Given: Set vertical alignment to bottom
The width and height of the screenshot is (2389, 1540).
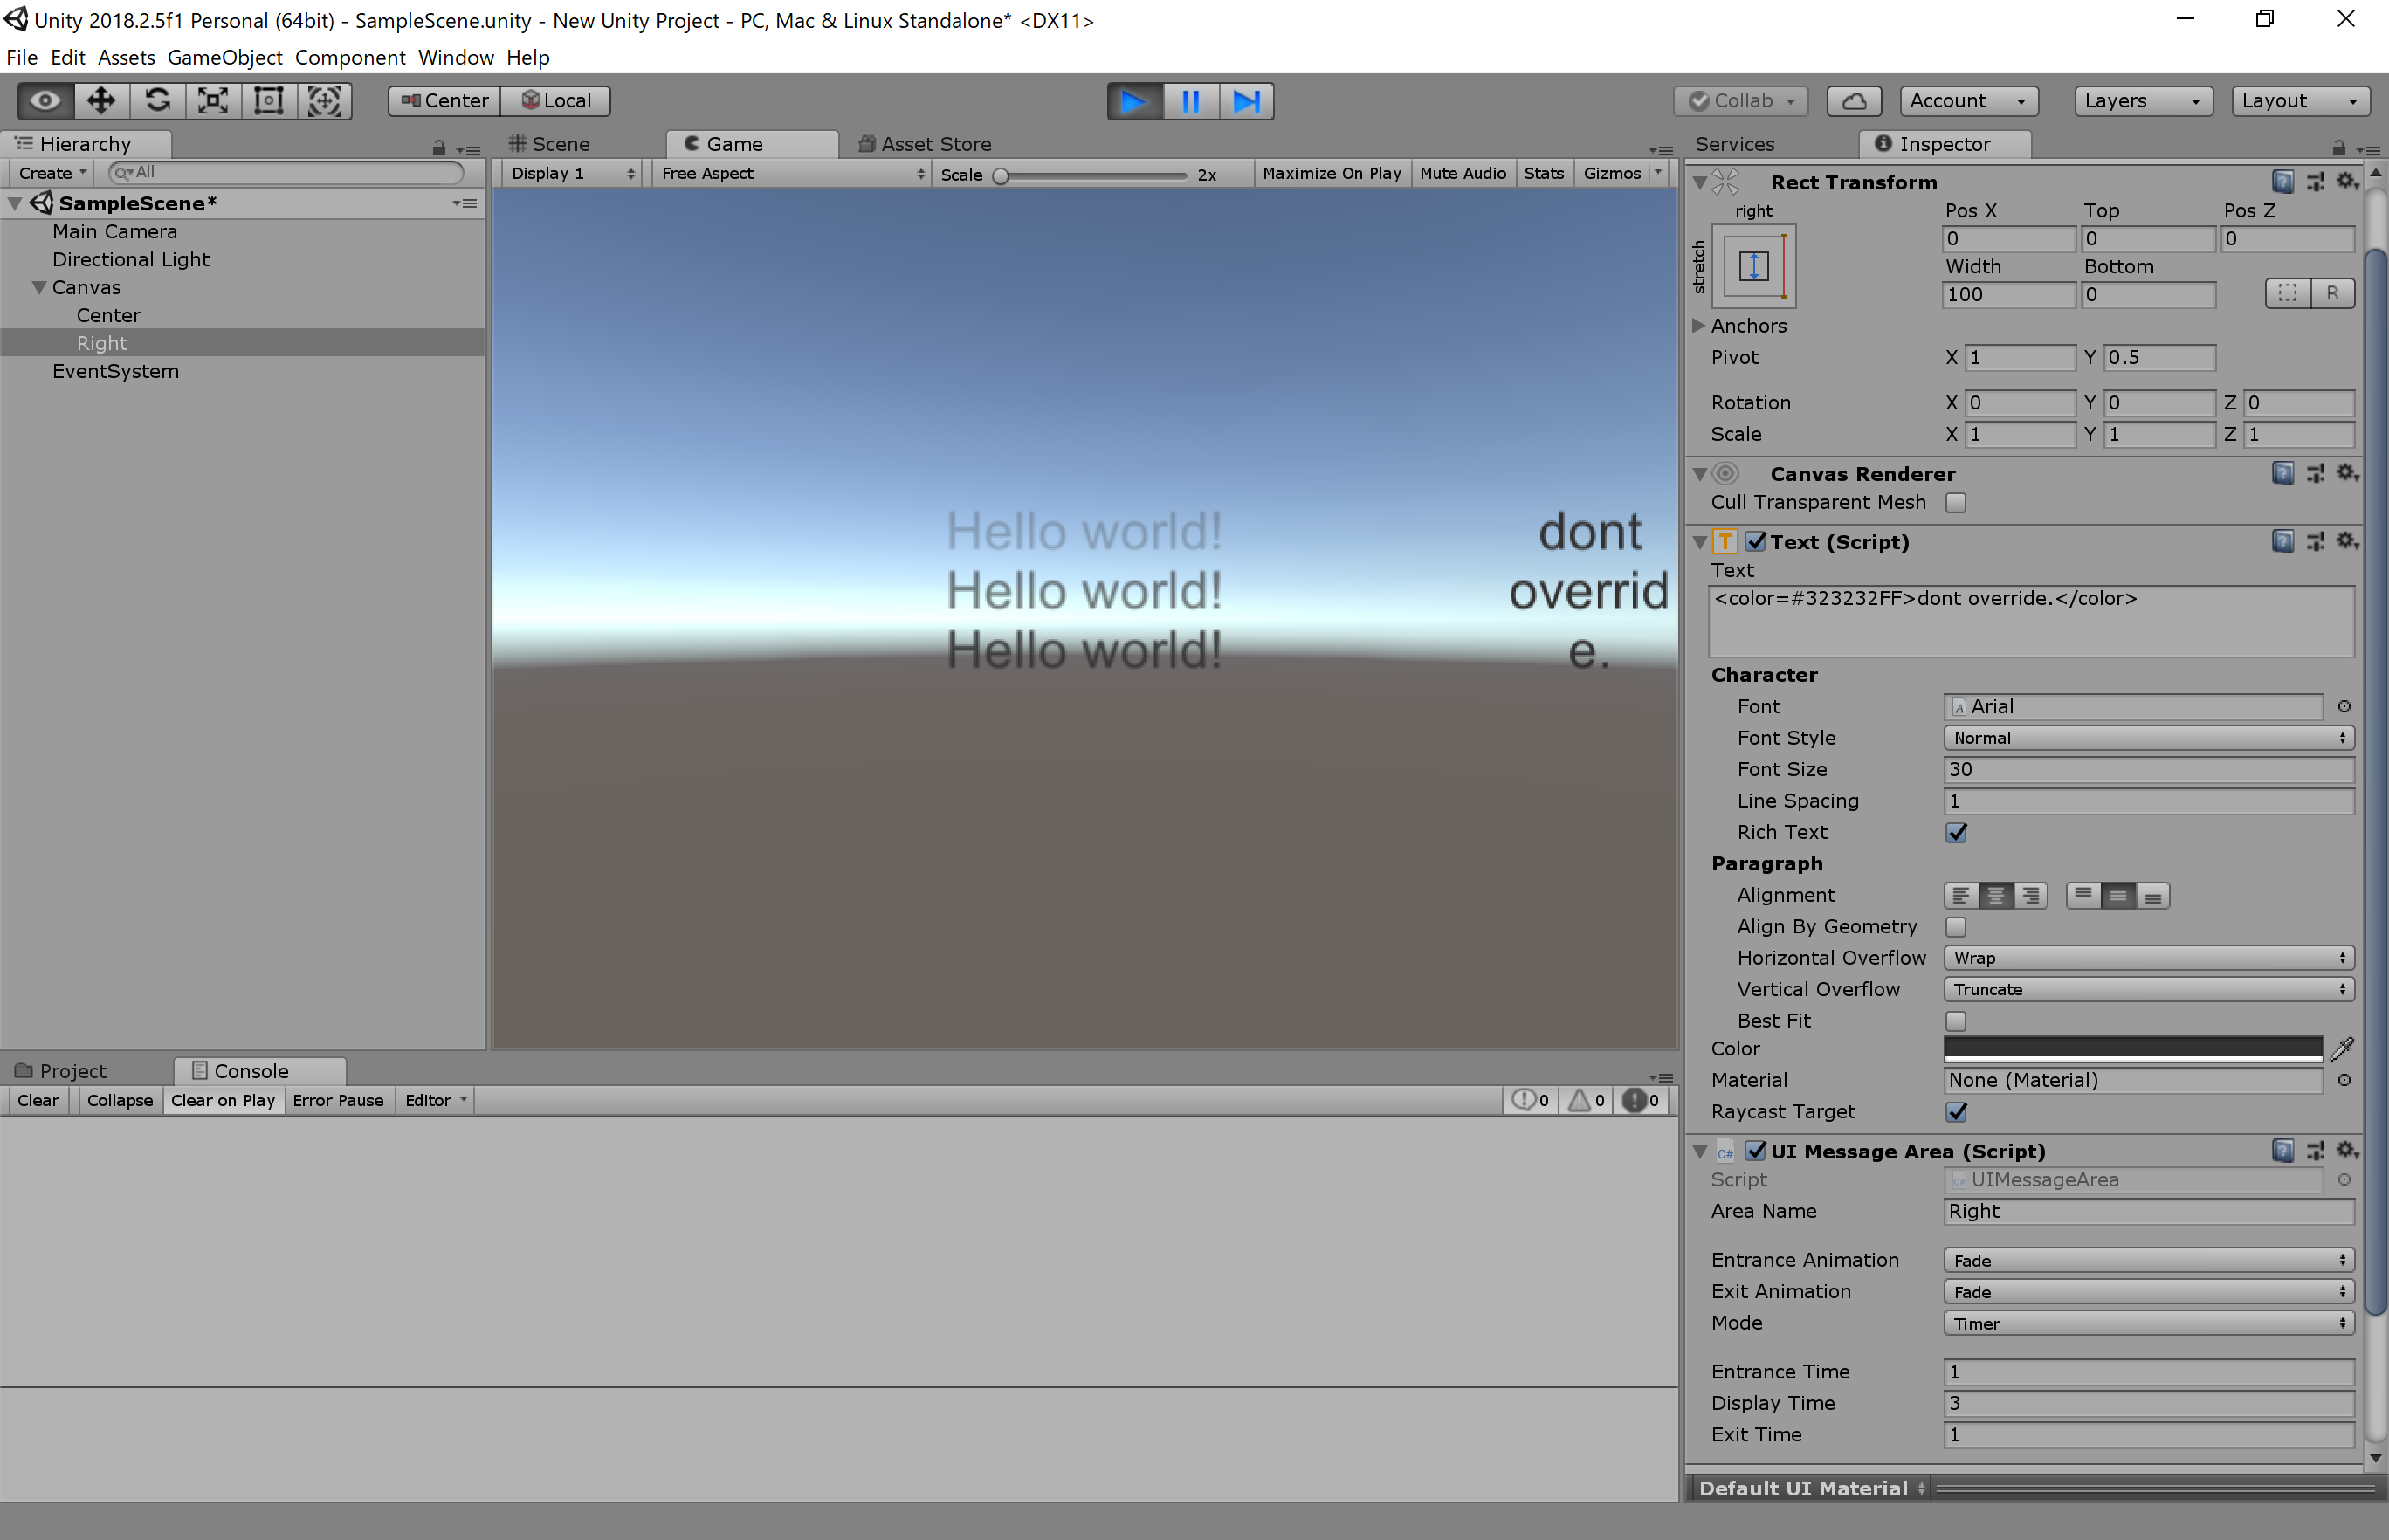Looking at the screenshot, I should [2152, 895].
